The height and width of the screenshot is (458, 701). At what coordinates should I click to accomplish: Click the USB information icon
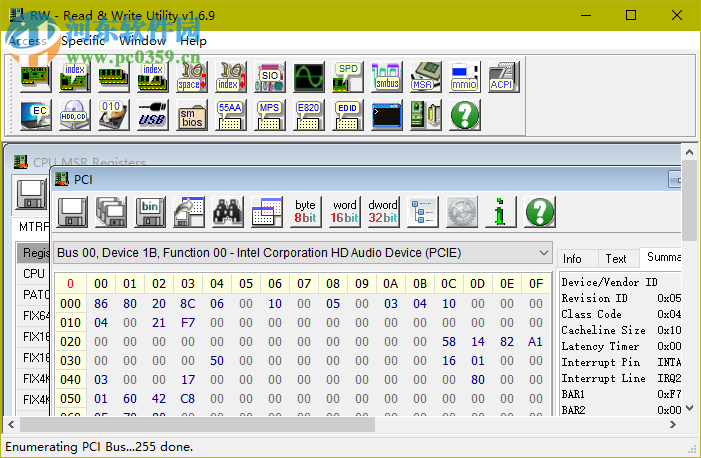tap(152, 115)
